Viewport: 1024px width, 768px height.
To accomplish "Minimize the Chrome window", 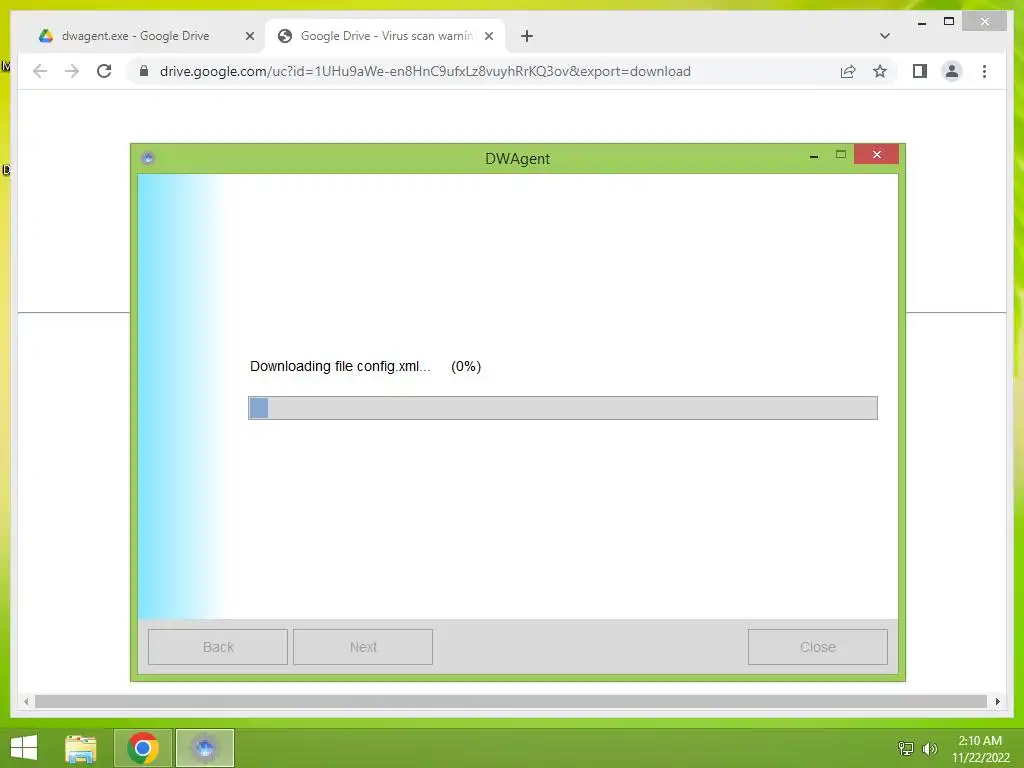I will 921,22.
